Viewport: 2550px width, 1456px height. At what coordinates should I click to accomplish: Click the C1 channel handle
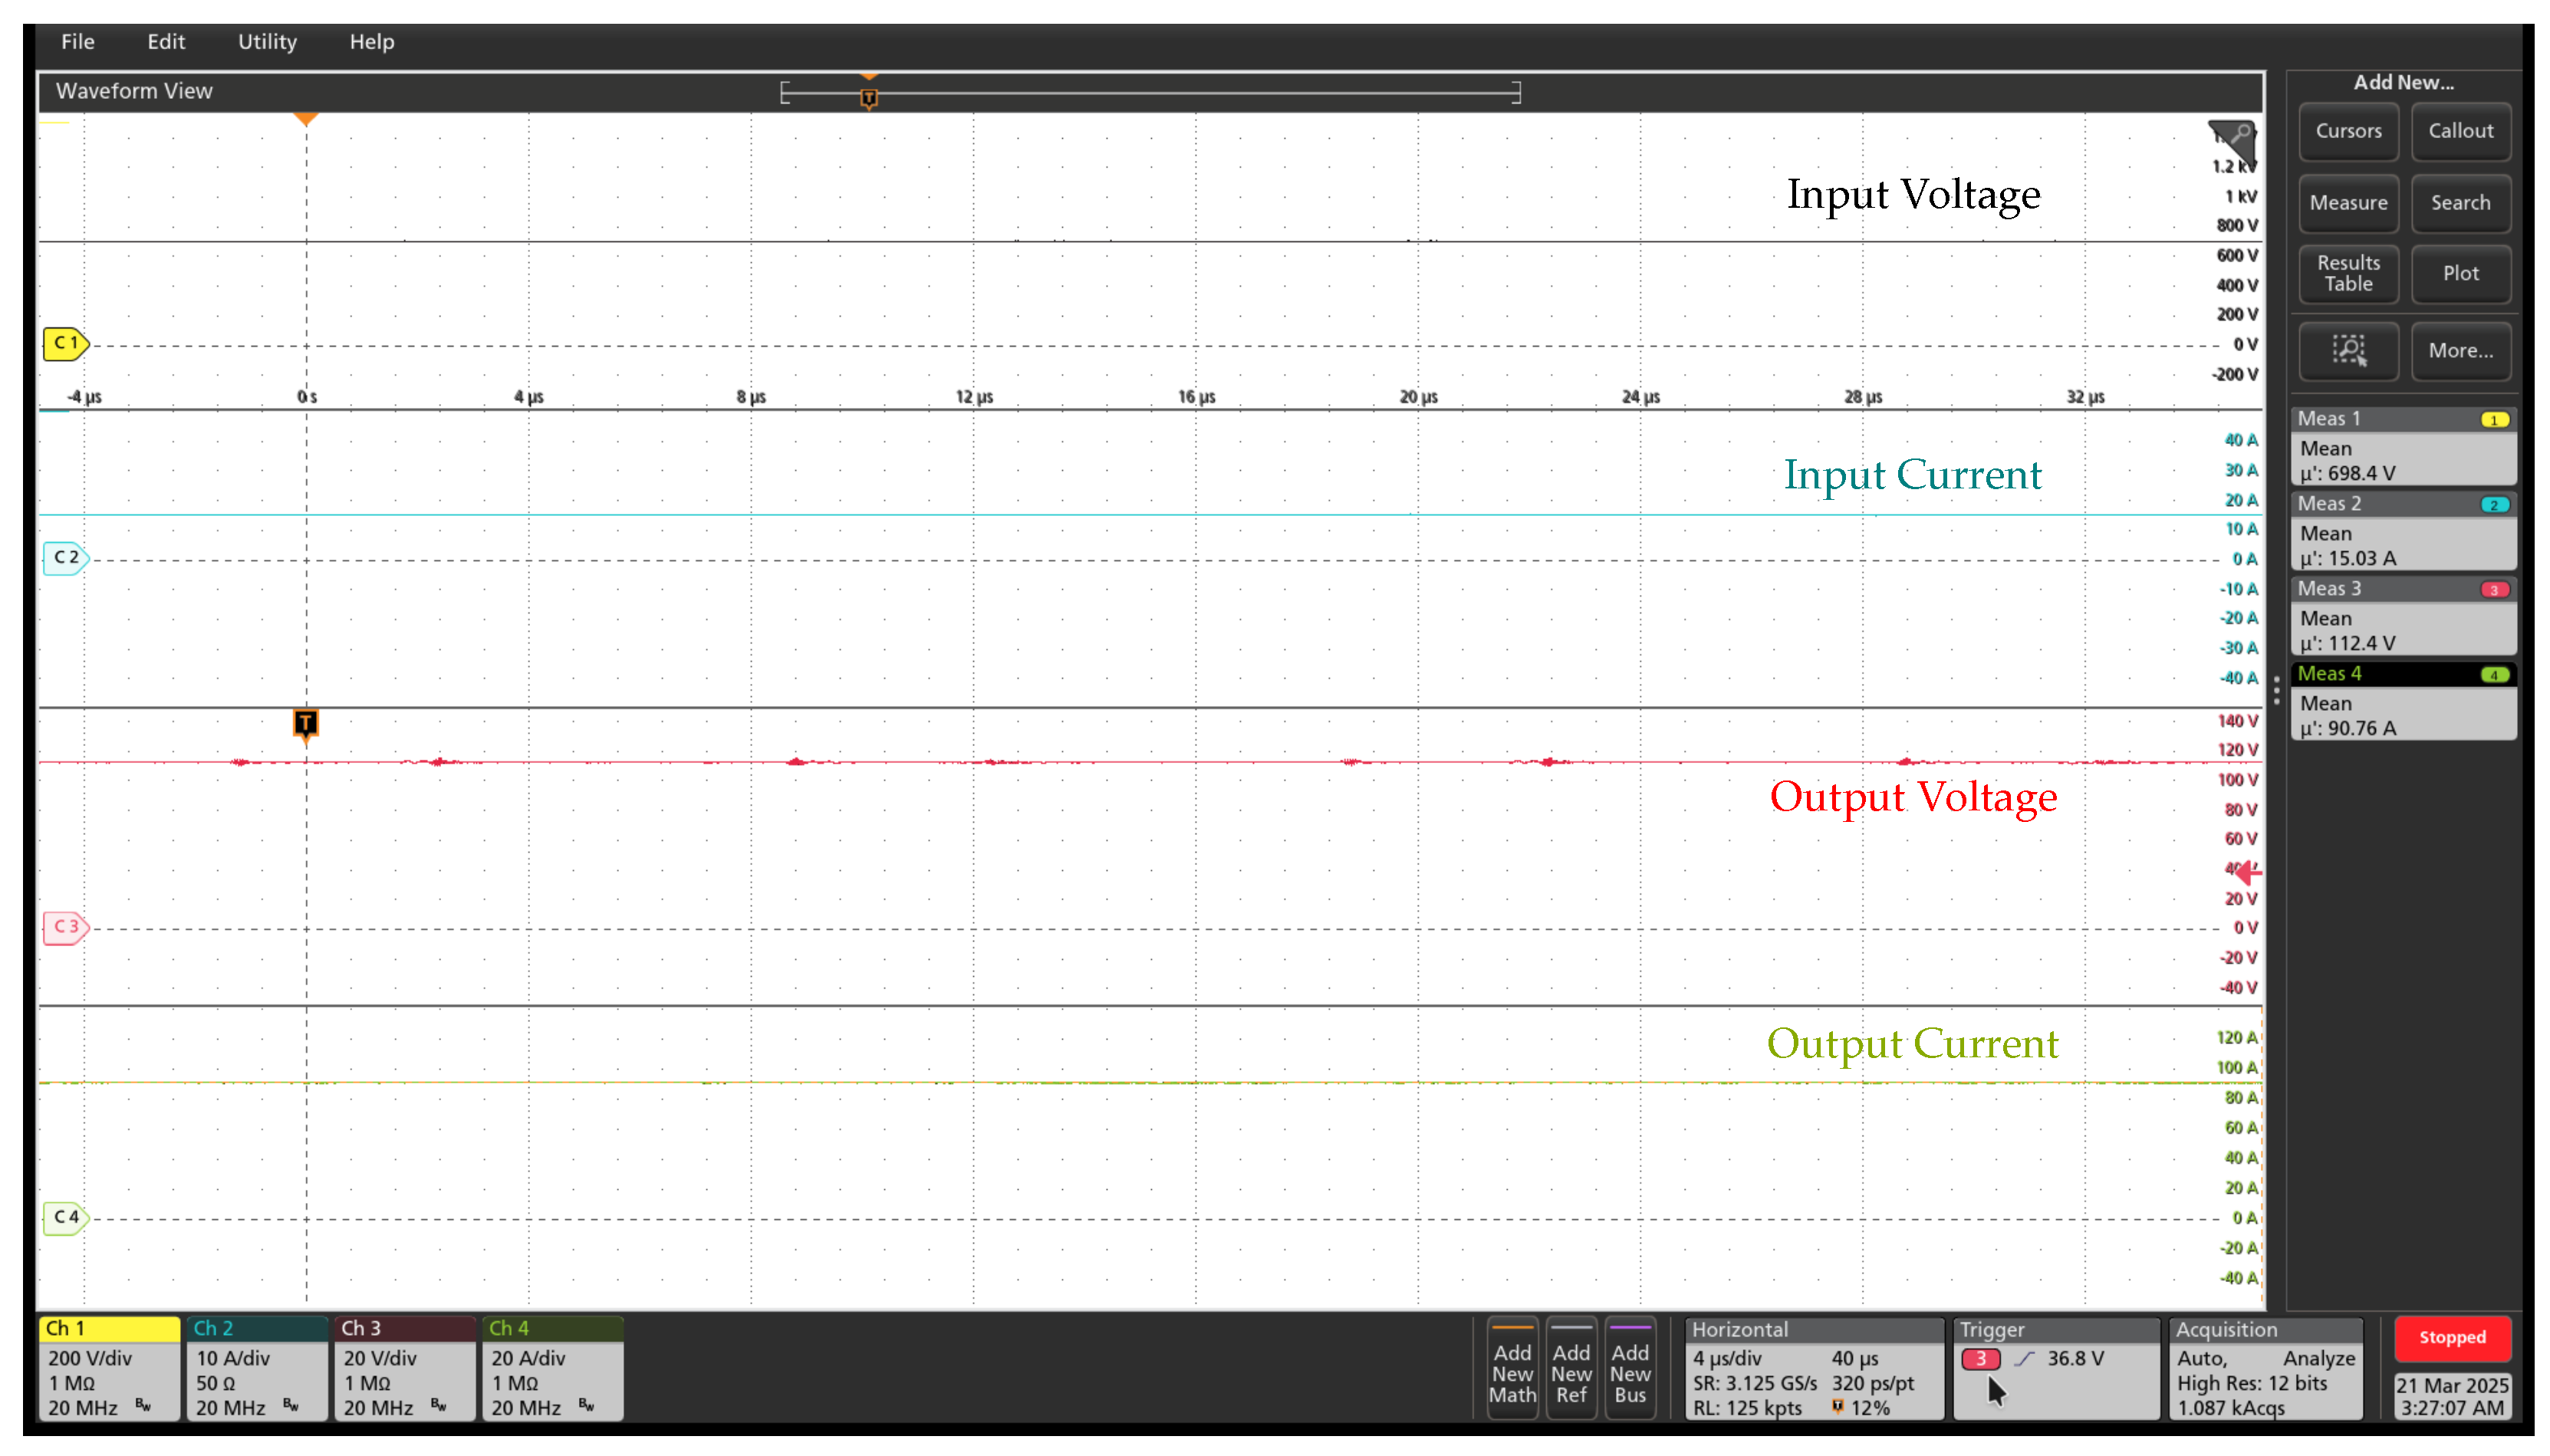pos(66,343)
